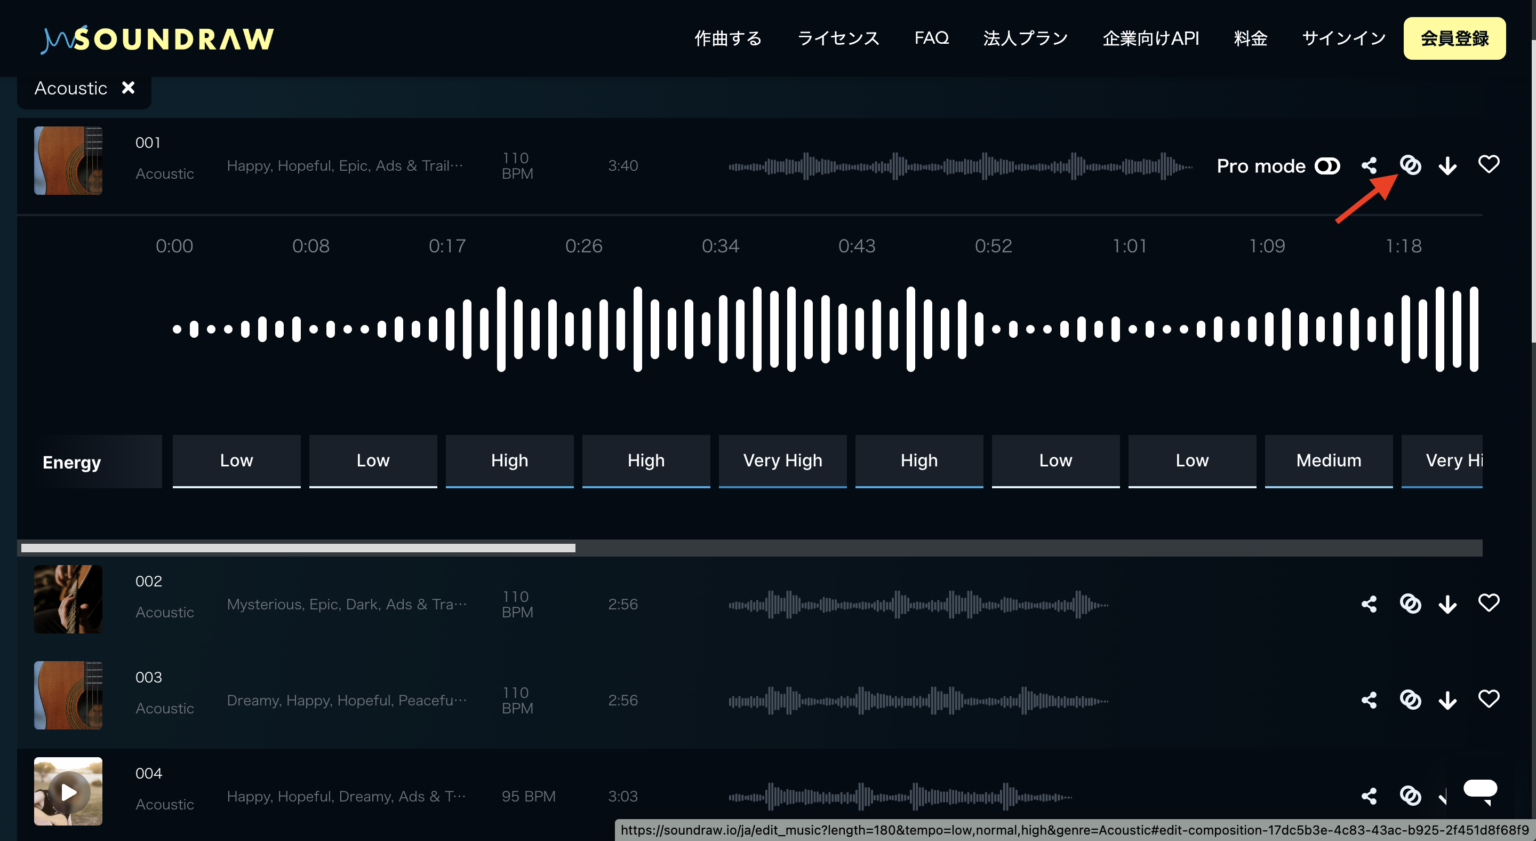Open the 作曲する menu item
Image resolution: width=1536 pixels, height=841 pixels.
[x=728, y=38]
